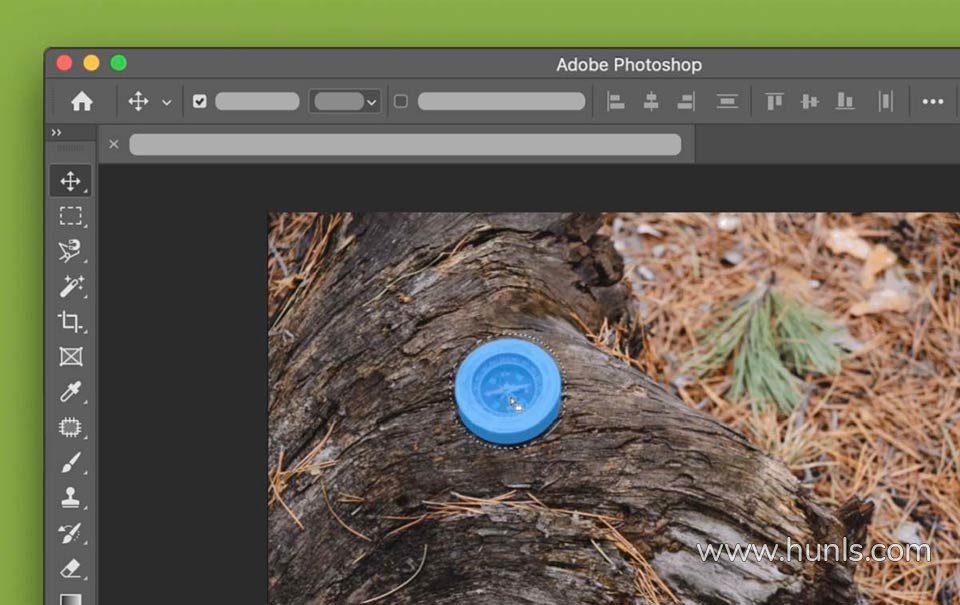Close the open document tab

[x=114, y=144]
